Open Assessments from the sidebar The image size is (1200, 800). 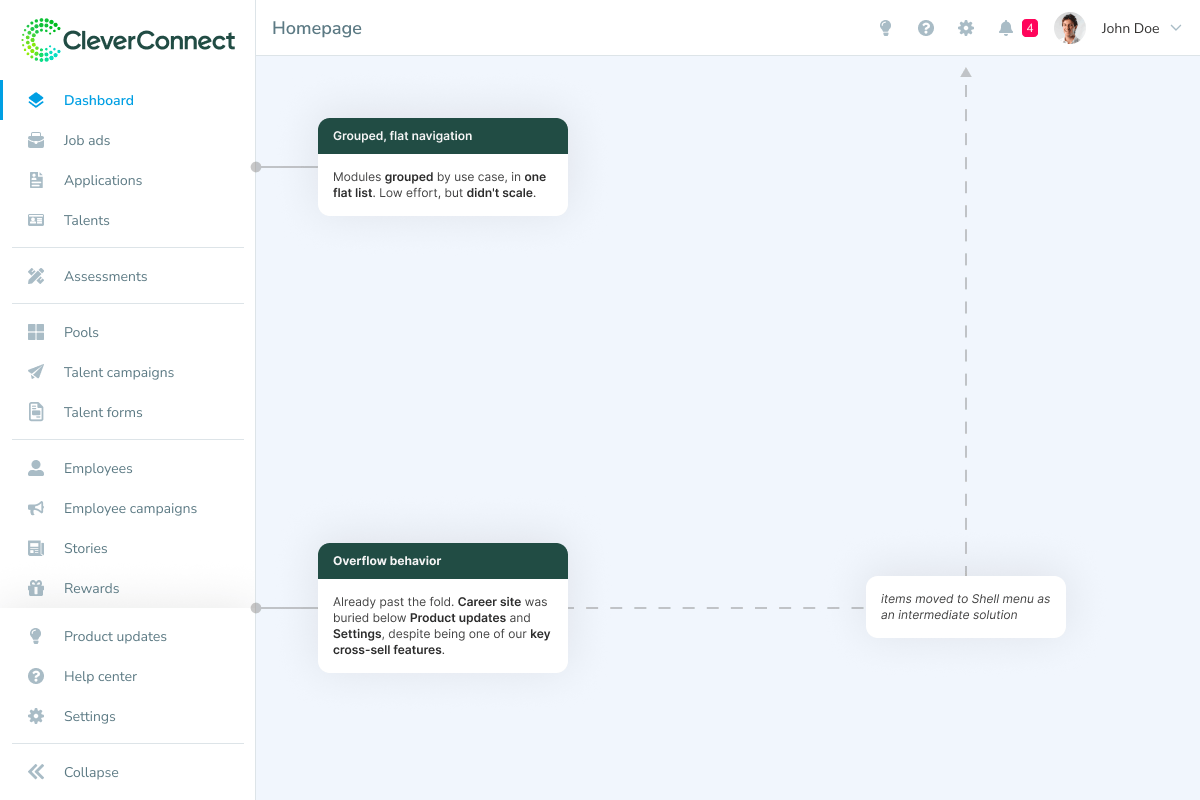[x=128, y=276]
